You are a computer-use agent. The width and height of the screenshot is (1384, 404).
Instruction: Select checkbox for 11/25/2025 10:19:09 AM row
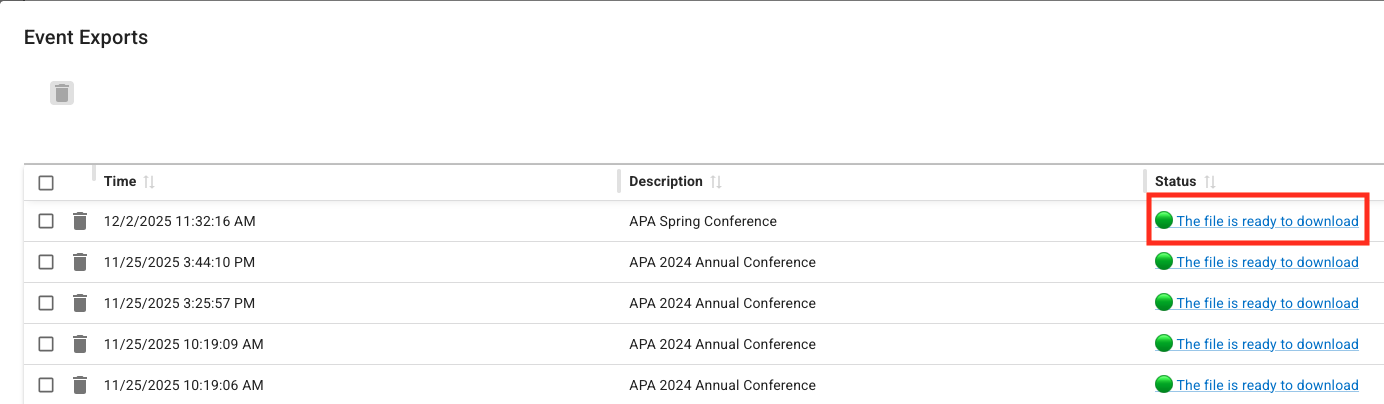tap(46, 344)
